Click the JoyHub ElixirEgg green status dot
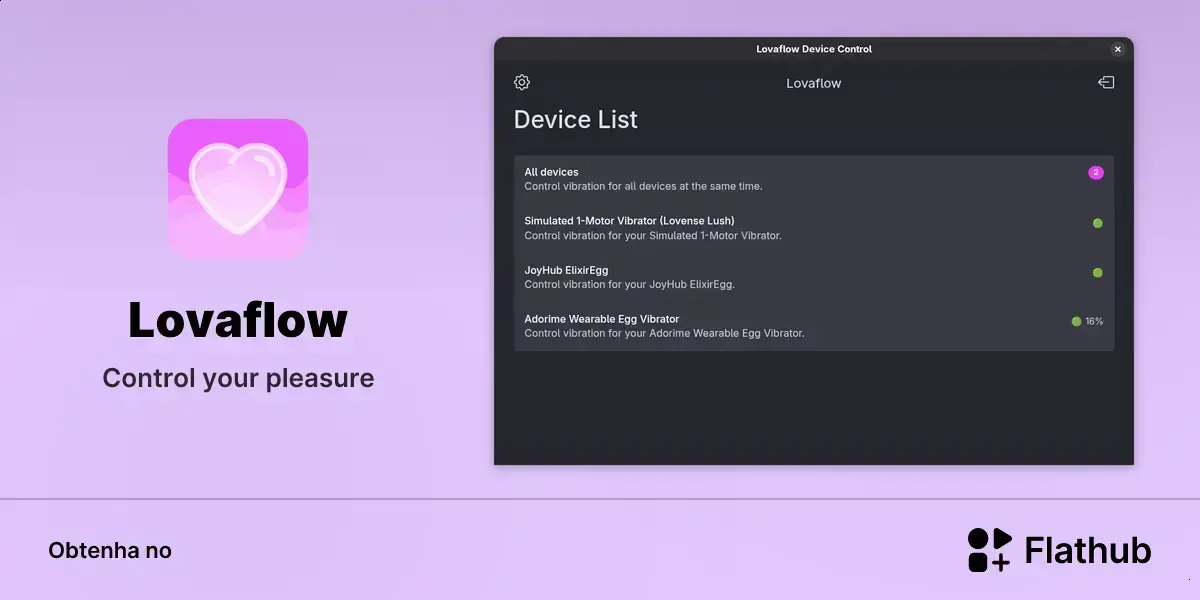1200x600 pixels. tap(1098, 272)
